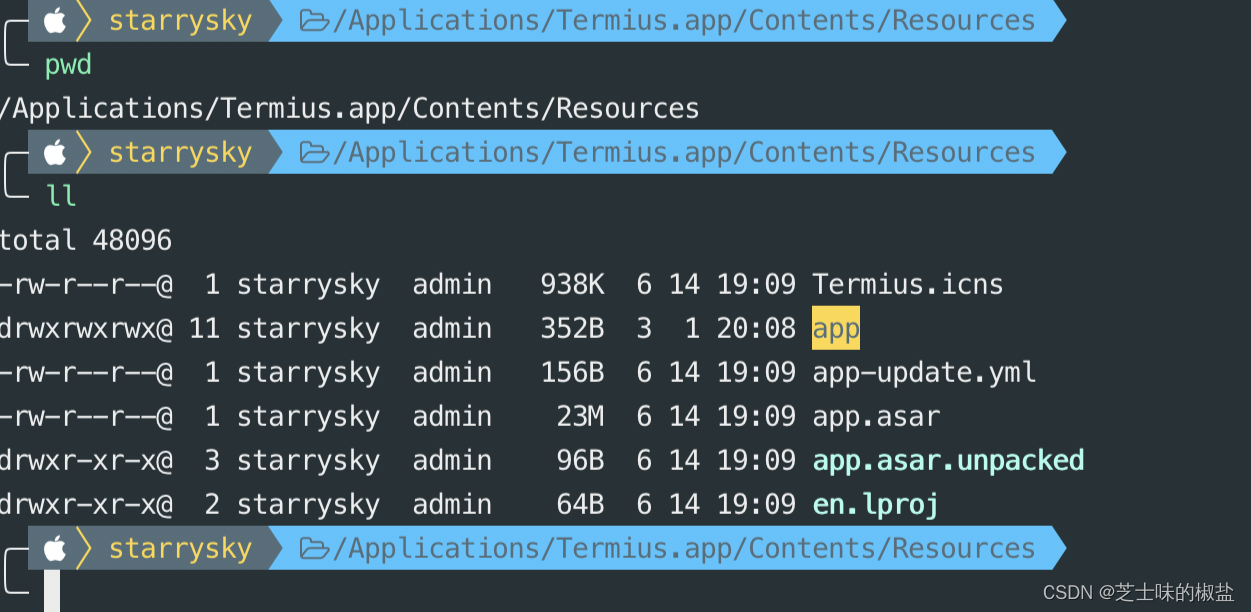Click the terminal cursor on the last prompt line
The width and height of the screenshot is (1251, 612).
click(x=52, y=591)
